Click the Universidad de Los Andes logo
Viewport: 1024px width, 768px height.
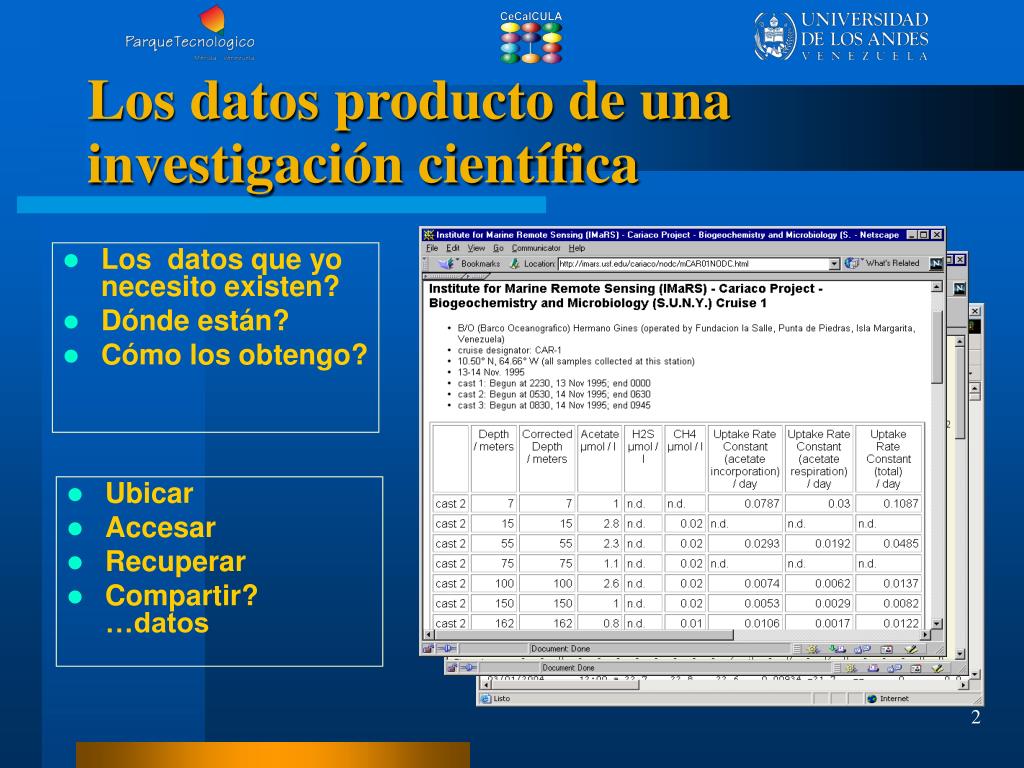pyautogui.click(x=841, y=37)
